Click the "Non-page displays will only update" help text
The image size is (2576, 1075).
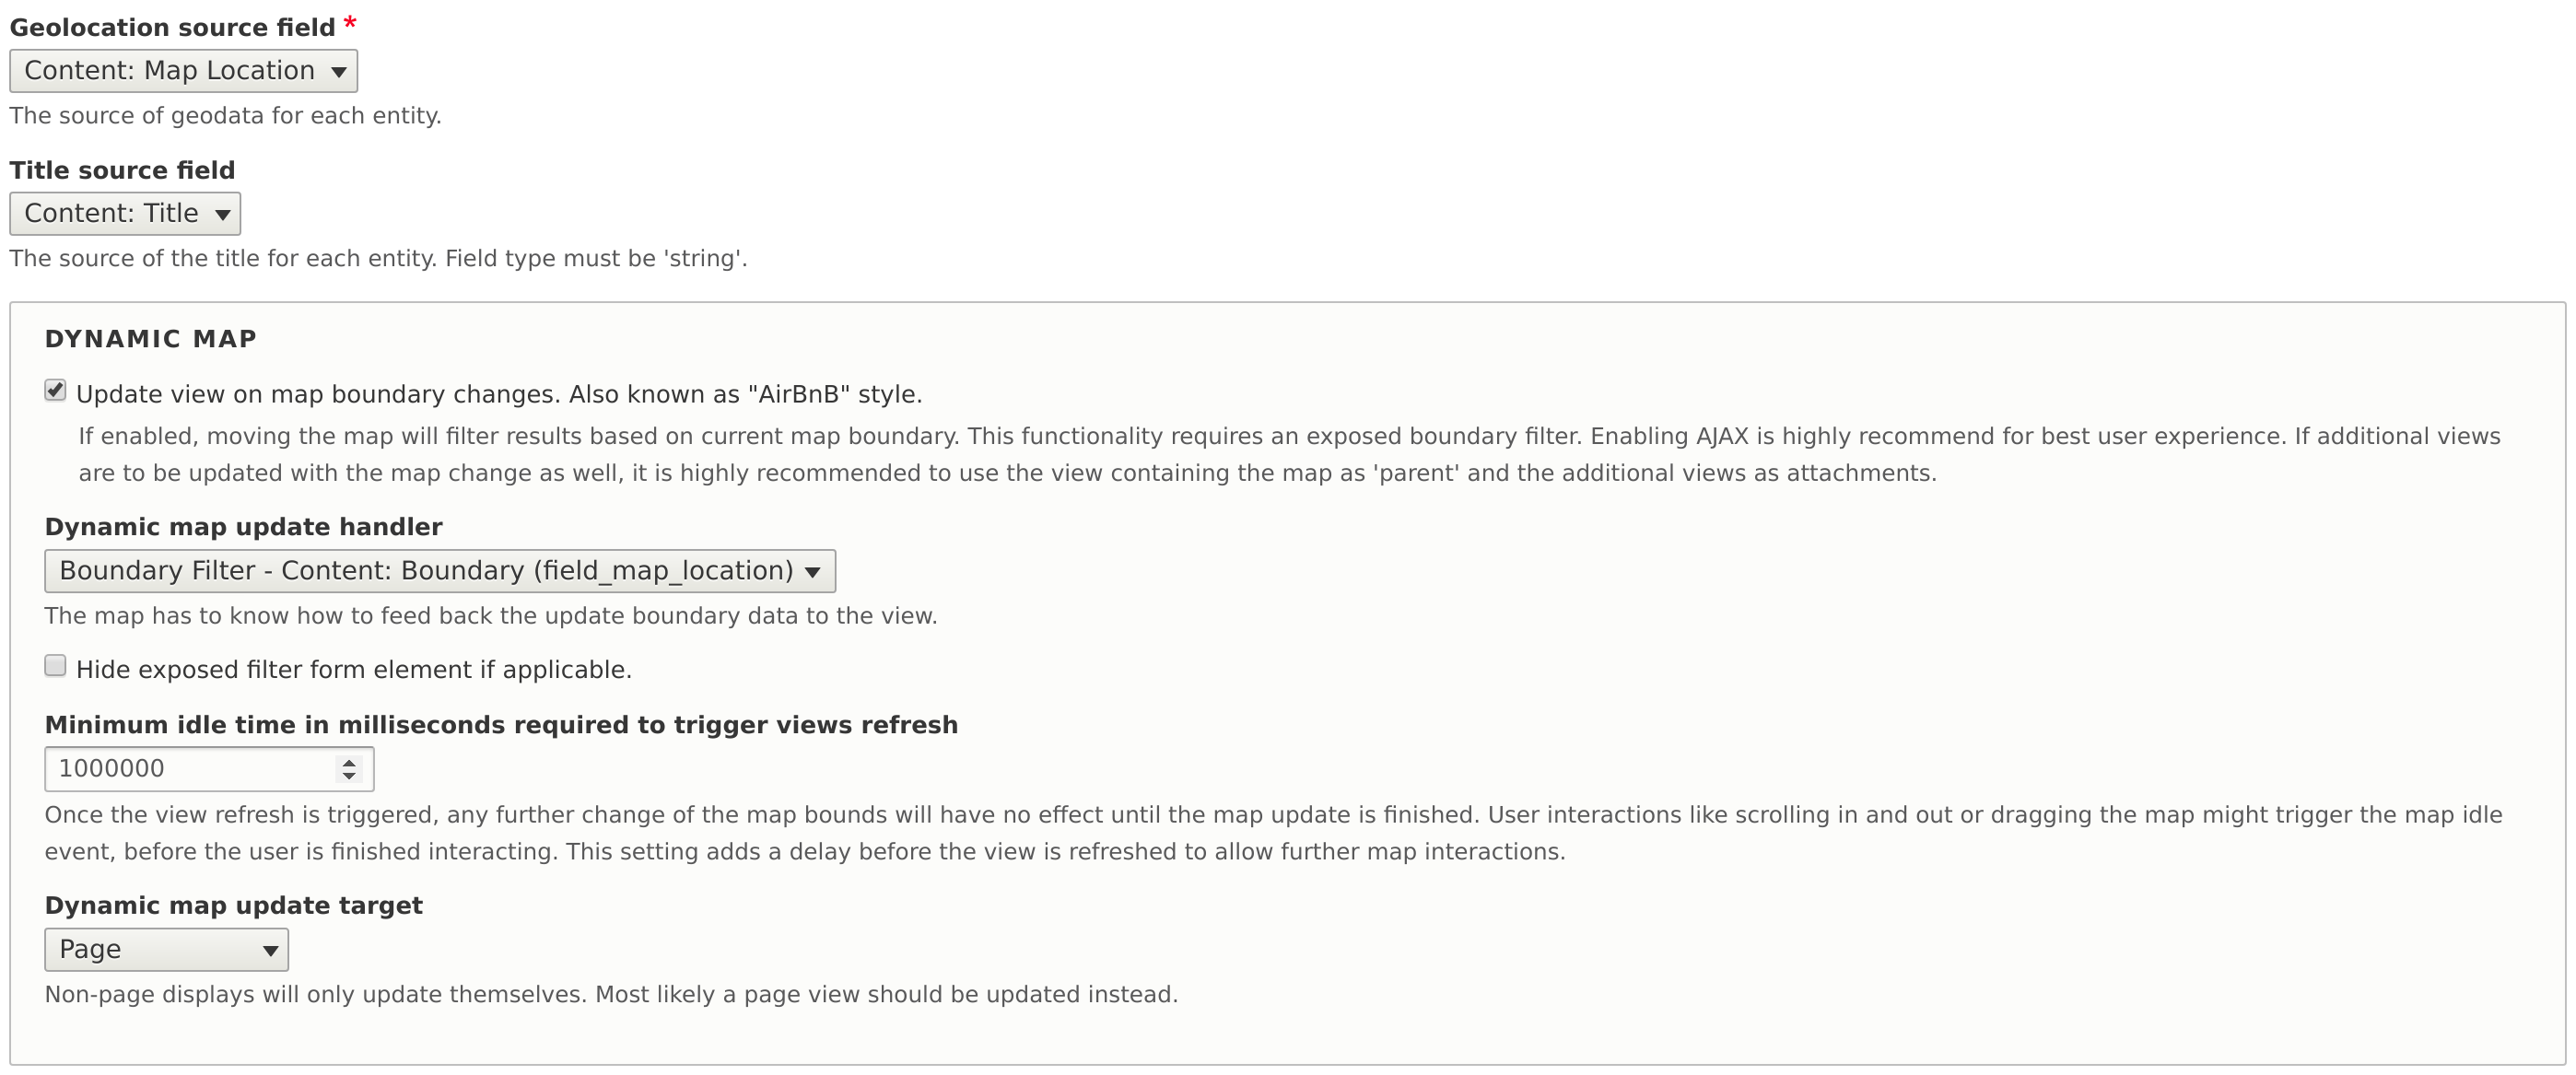[x=611, y=995]
